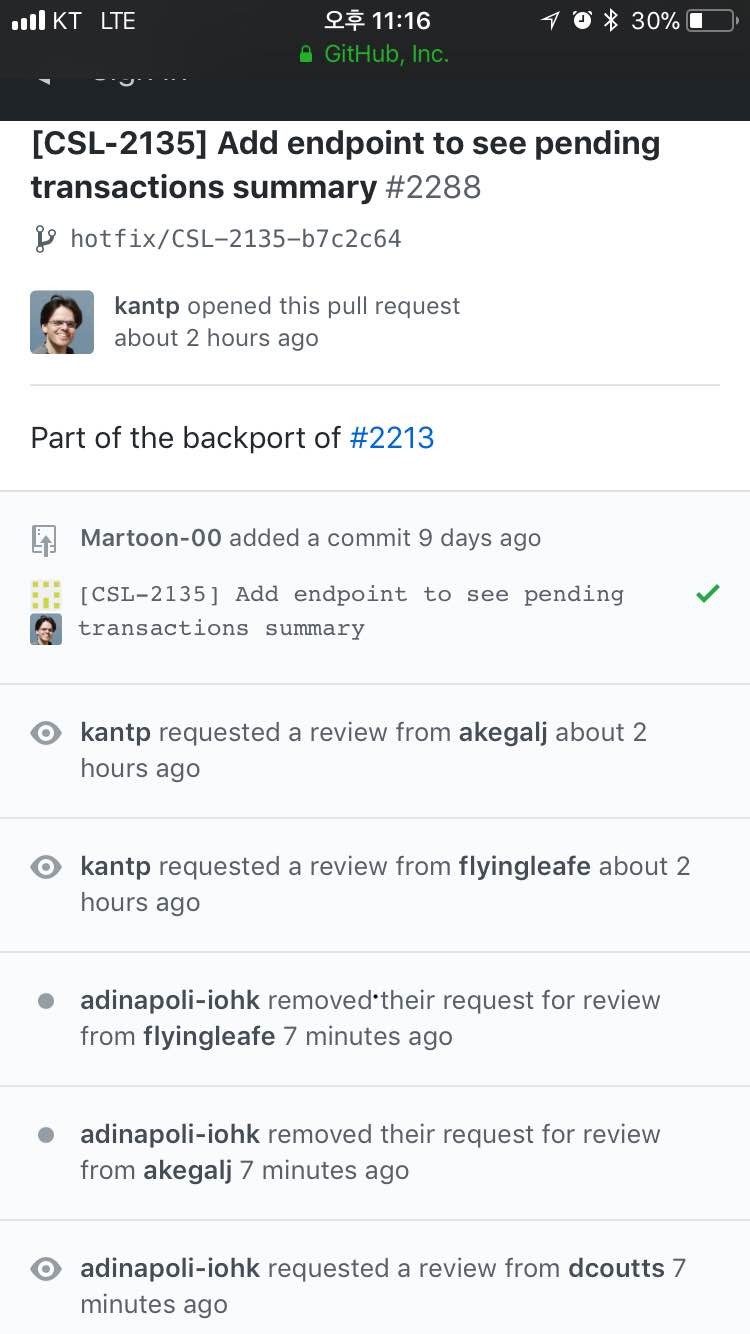Click the dot icon beside flyingleafe removal event
750x1334 pixels.
(x=45, y=1001)
